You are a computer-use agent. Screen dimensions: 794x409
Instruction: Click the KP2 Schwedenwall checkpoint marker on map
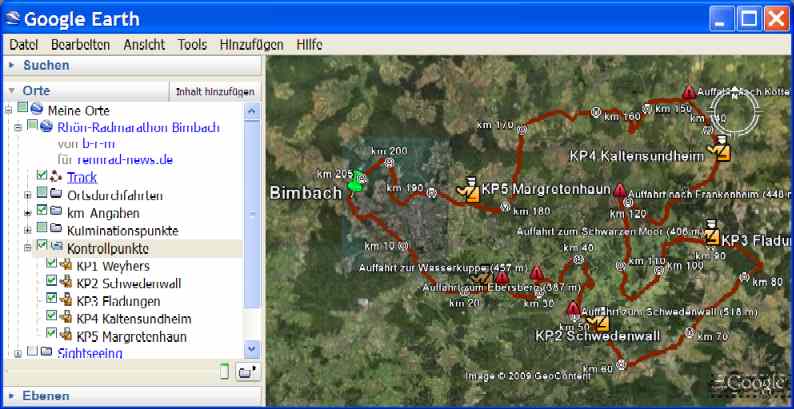[x=599, y=321]
